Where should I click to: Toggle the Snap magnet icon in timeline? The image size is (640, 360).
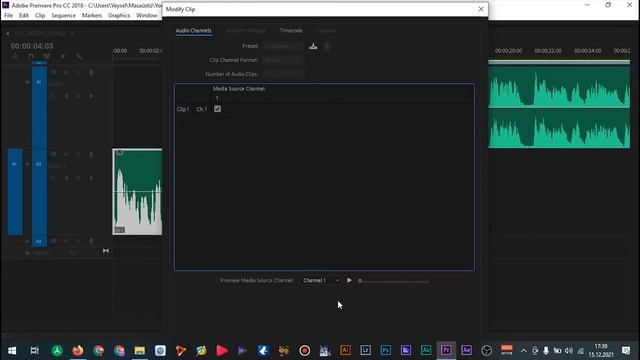point(31,56)
